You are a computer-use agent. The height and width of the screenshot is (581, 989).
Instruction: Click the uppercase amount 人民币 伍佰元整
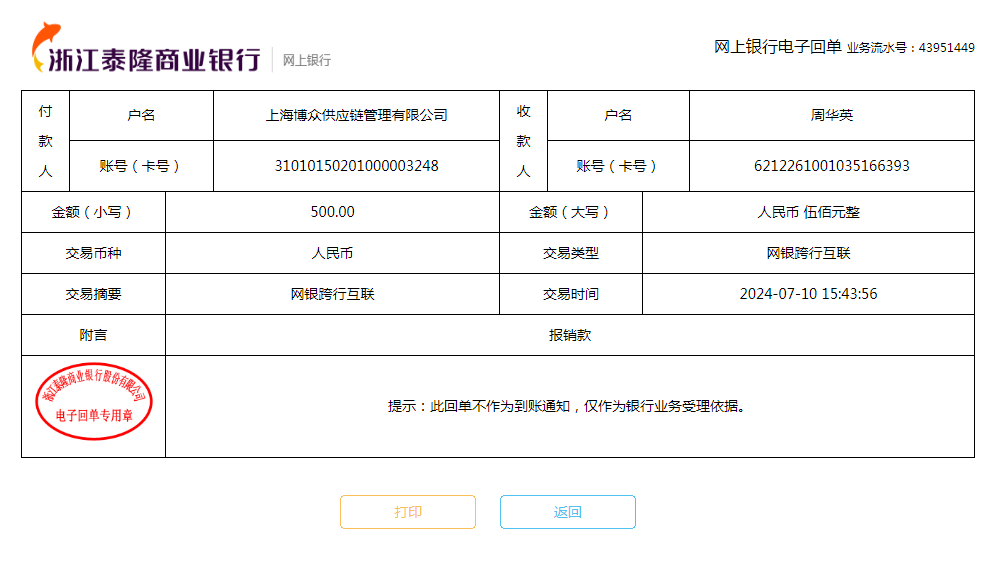pos(808,212)
